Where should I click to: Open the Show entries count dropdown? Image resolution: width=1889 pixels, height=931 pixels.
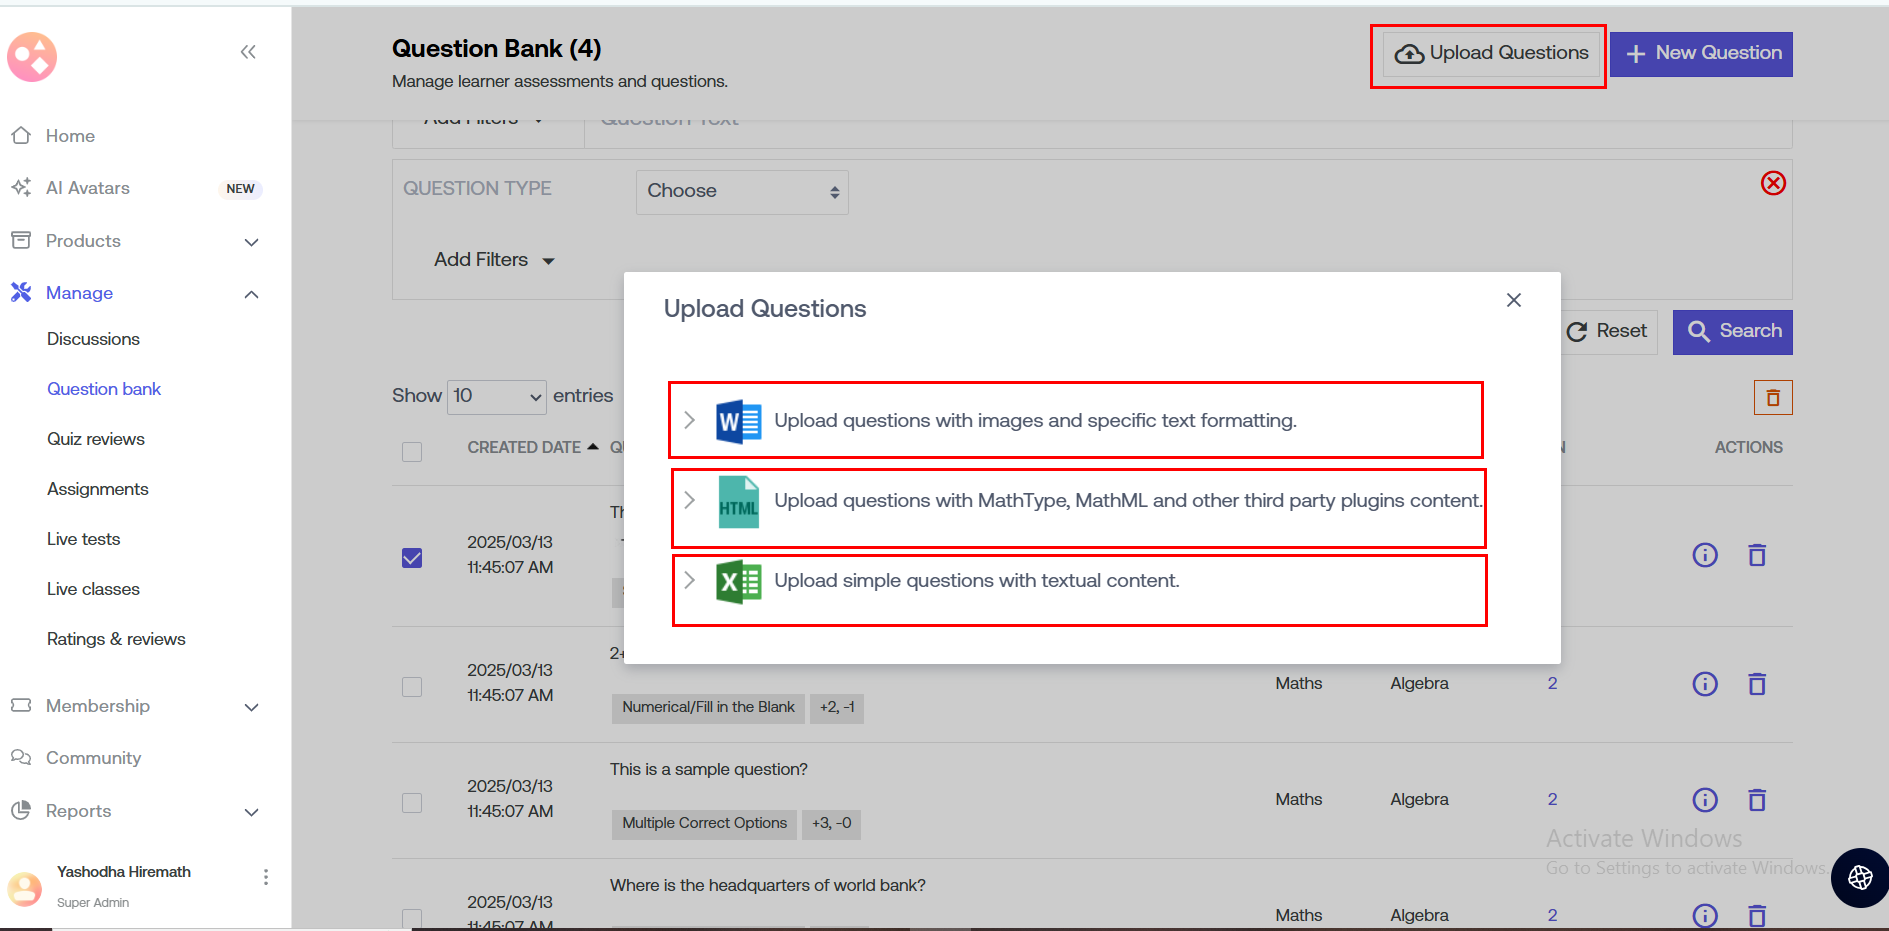tap(496, 397)
